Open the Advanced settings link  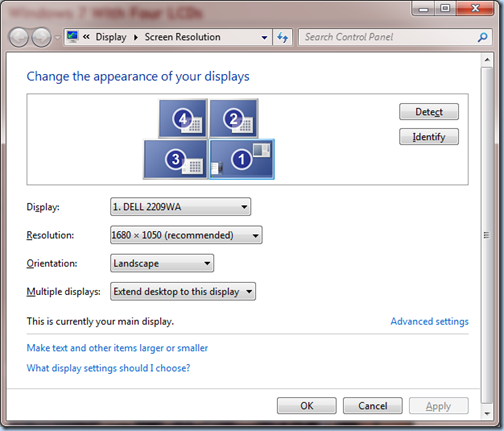pos(429,321)
